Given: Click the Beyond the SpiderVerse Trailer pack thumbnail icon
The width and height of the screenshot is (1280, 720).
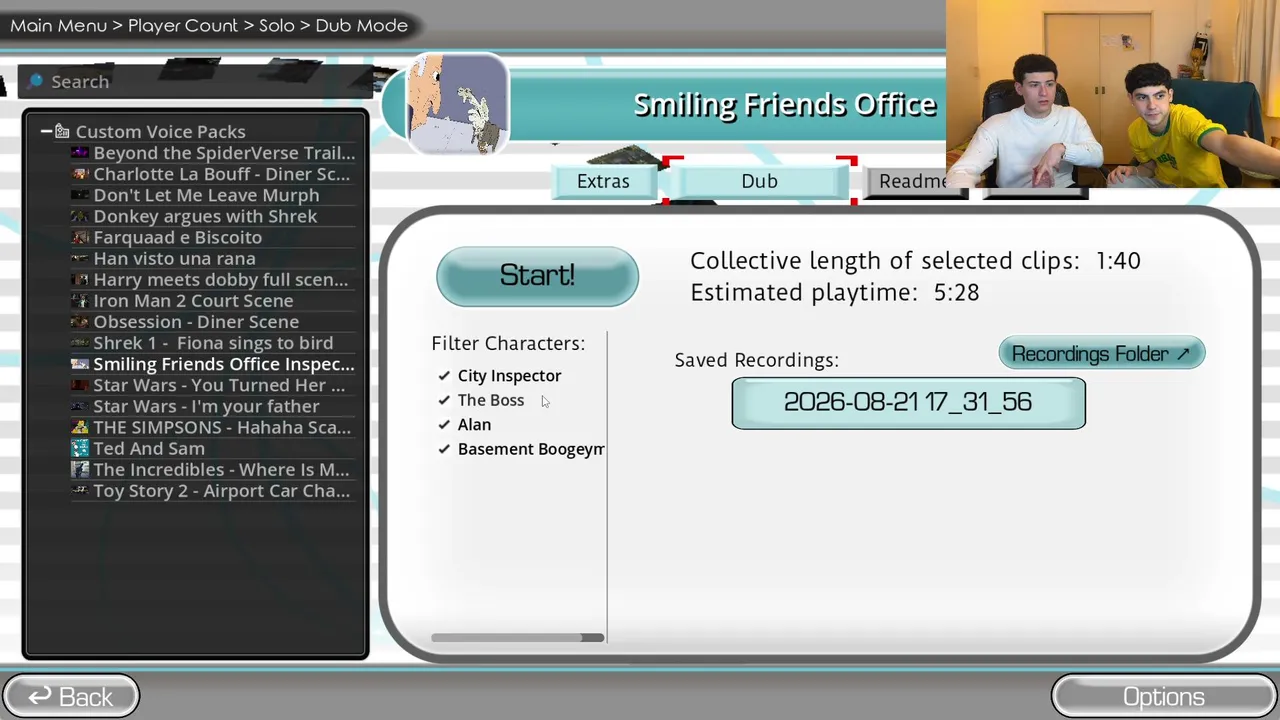Looking at the screenshot, I should (80, 153).
